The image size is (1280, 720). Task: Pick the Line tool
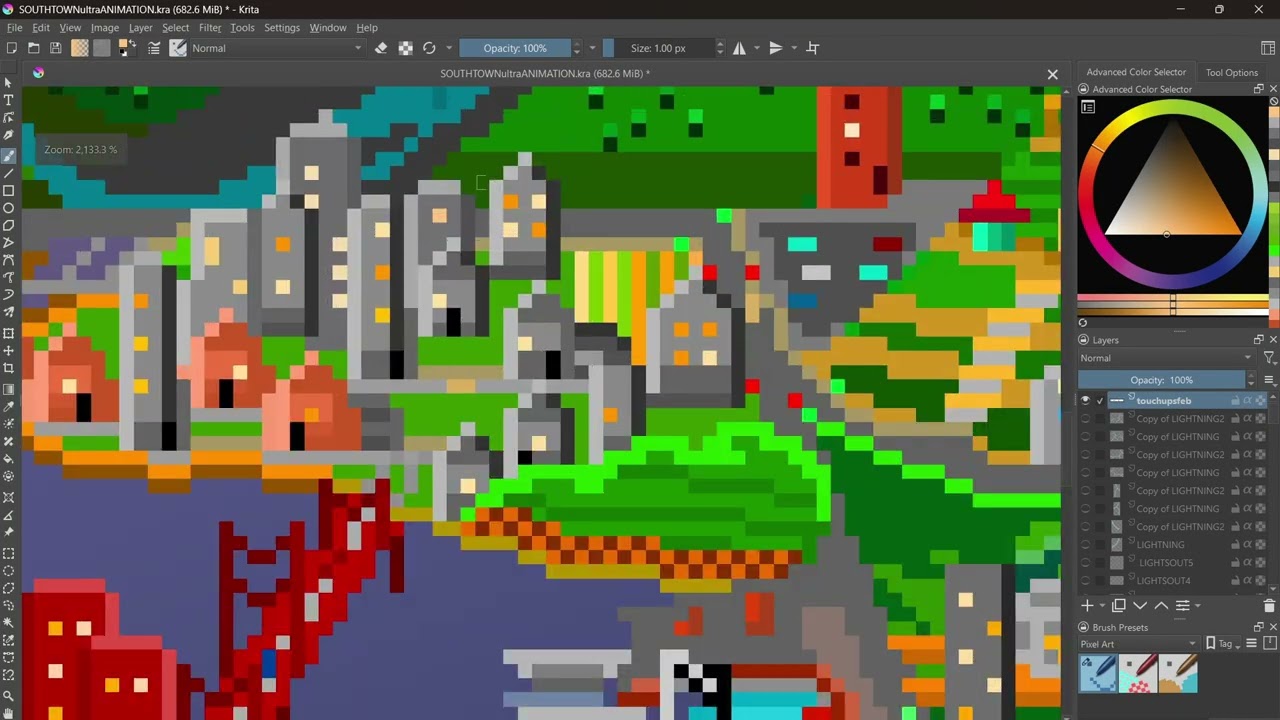8,173
